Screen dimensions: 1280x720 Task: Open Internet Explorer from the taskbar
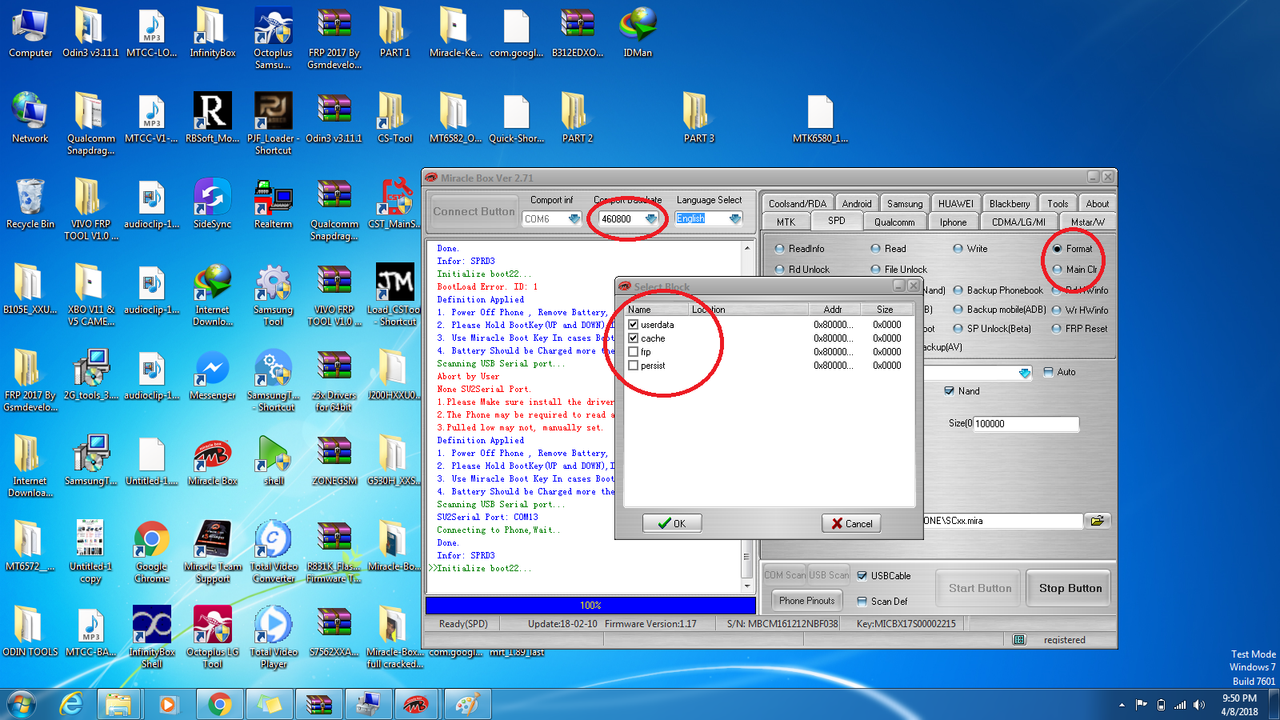click(x=72, y=702)
